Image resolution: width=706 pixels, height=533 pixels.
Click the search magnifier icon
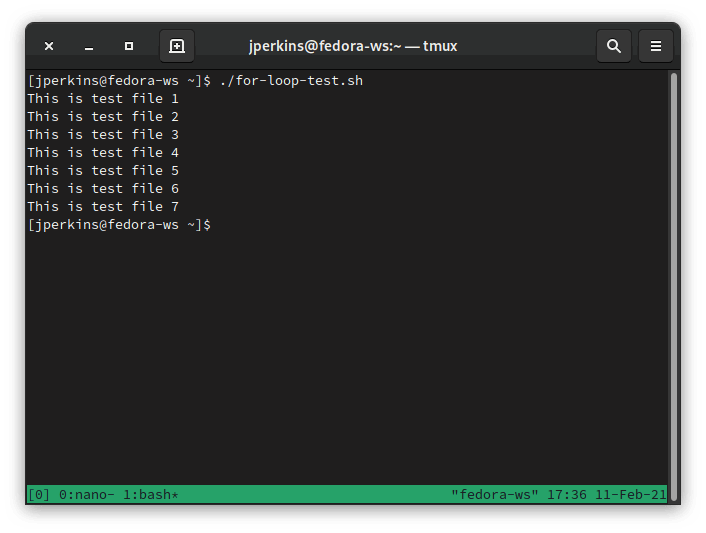click(614, 46)
